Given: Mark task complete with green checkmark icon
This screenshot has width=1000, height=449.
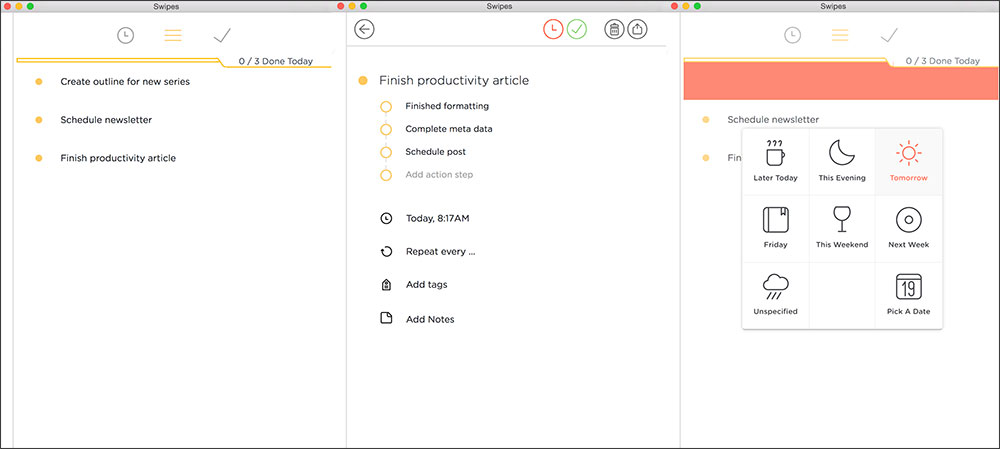Looking at the screenshot, I should 577,29.
